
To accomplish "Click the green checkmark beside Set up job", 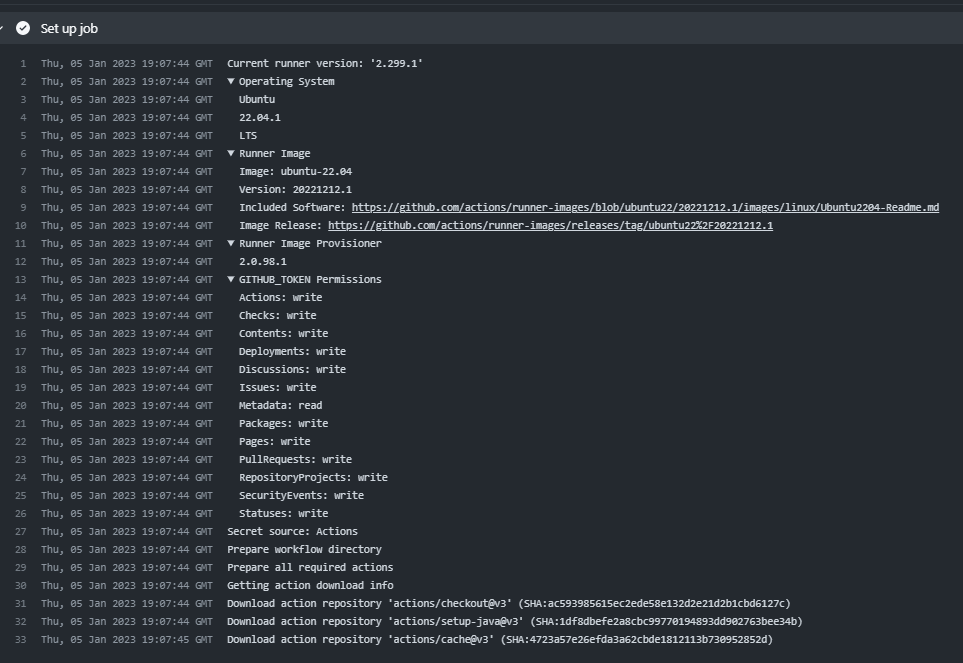I will 22,28.
